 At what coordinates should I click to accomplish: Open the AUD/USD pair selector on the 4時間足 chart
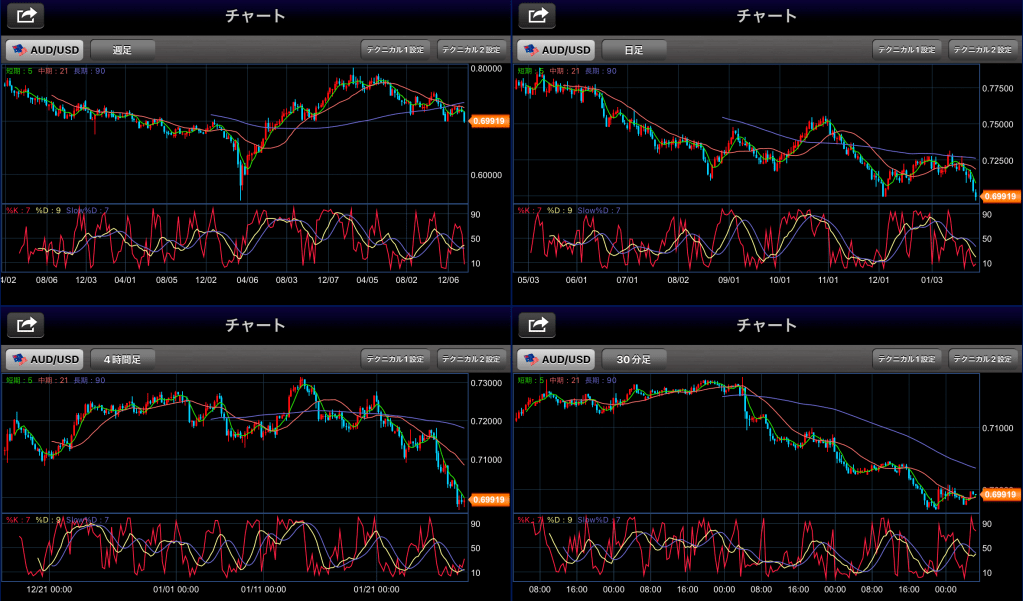click(x=44, y=359)
